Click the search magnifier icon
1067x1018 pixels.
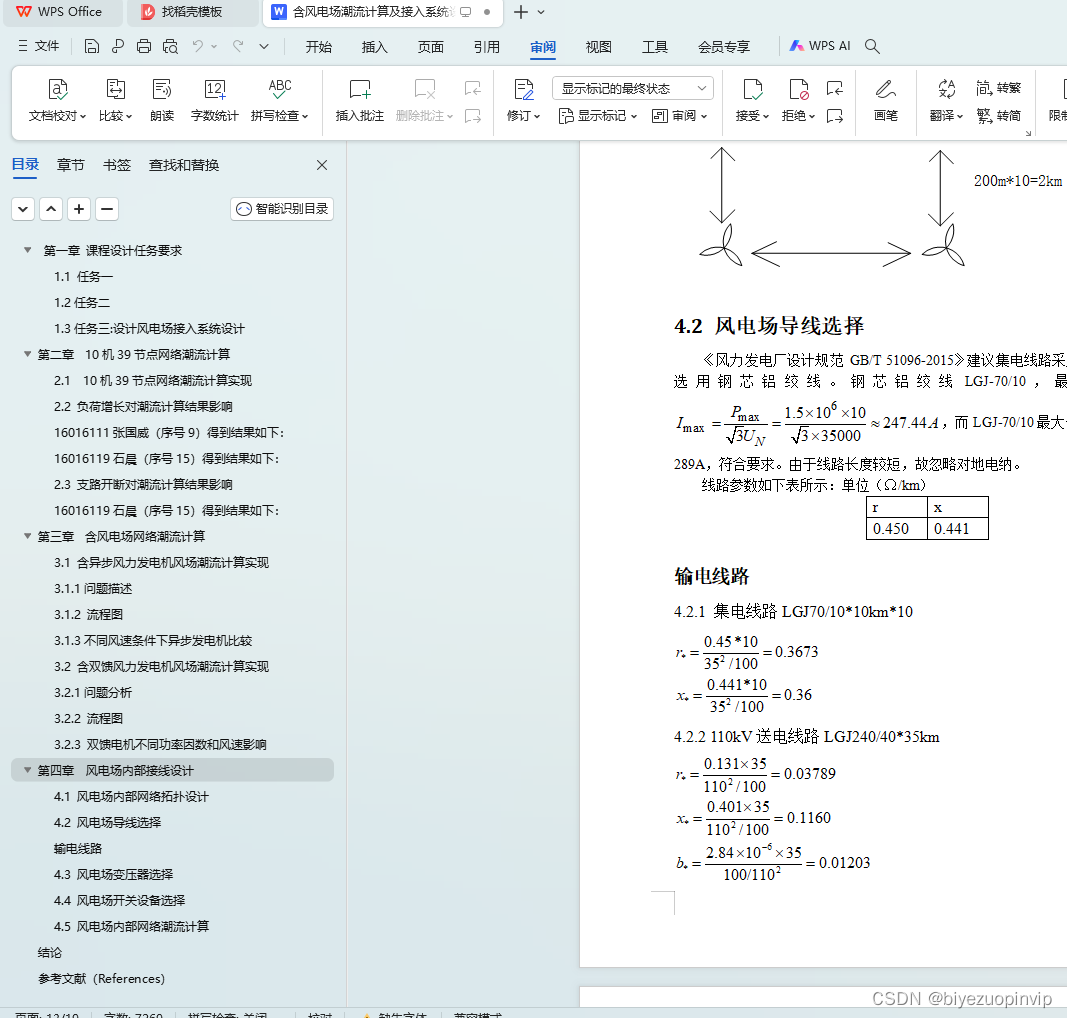(872, 46)
